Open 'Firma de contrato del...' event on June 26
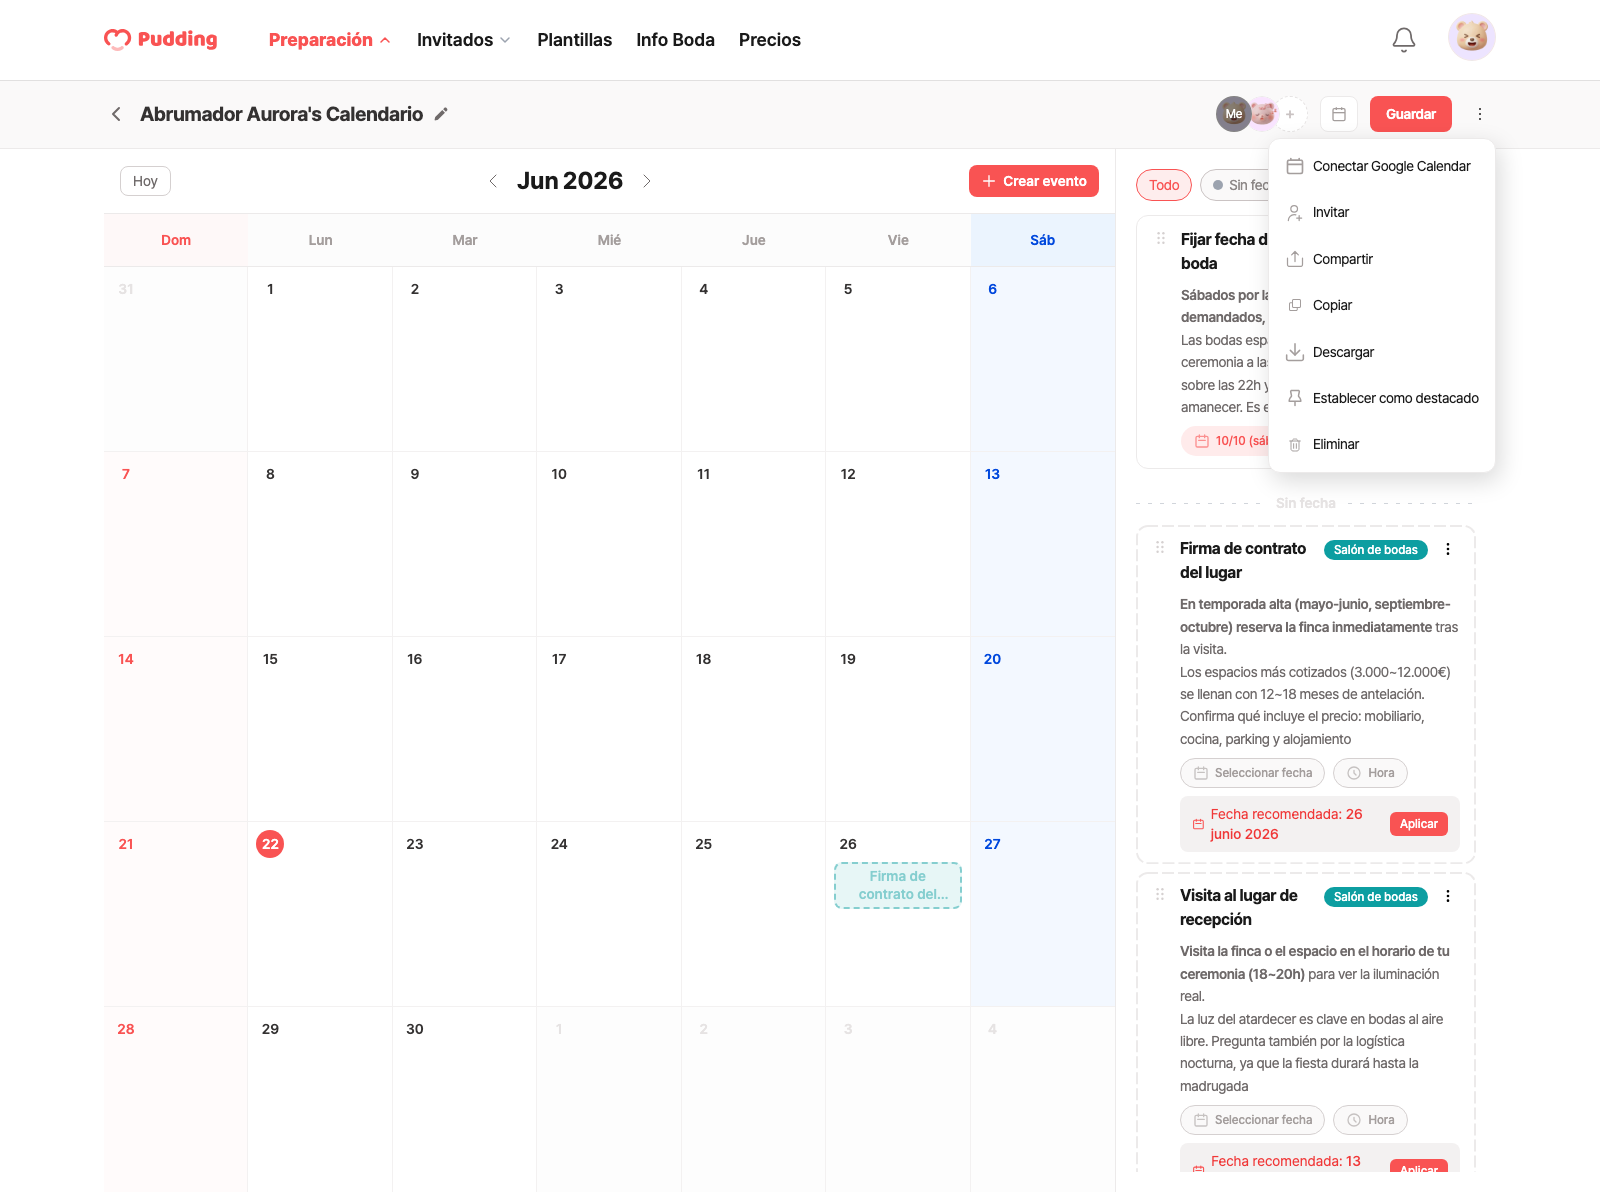Image resolution: width=1600 pixels, height=1200 pixels. tap(898, 885)
